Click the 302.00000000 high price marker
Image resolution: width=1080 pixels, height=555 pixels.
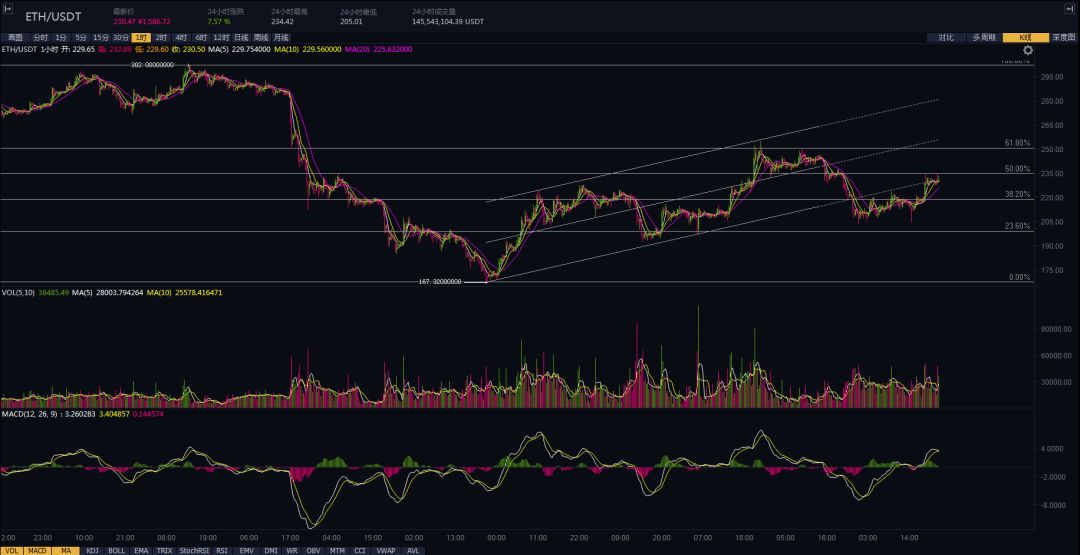[152, 65]
